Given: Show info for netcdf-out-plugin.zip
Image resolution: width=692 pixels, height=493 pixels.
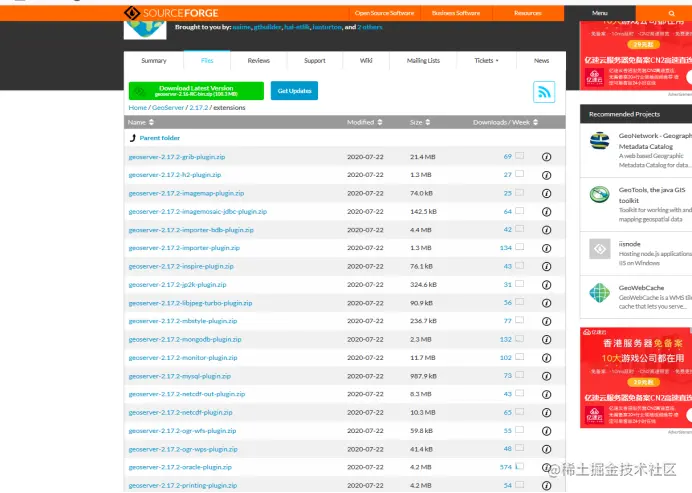Looking at the screenshot, I should point(546,395).
